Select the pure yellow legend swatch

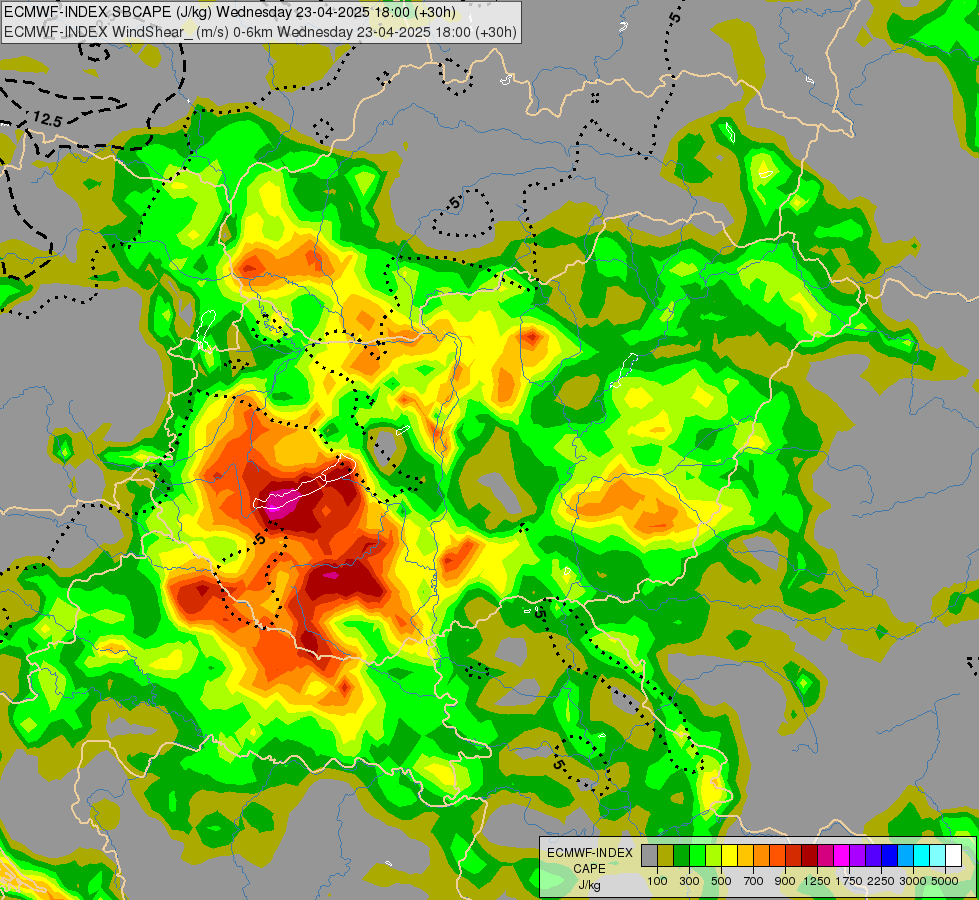point(730,855)
